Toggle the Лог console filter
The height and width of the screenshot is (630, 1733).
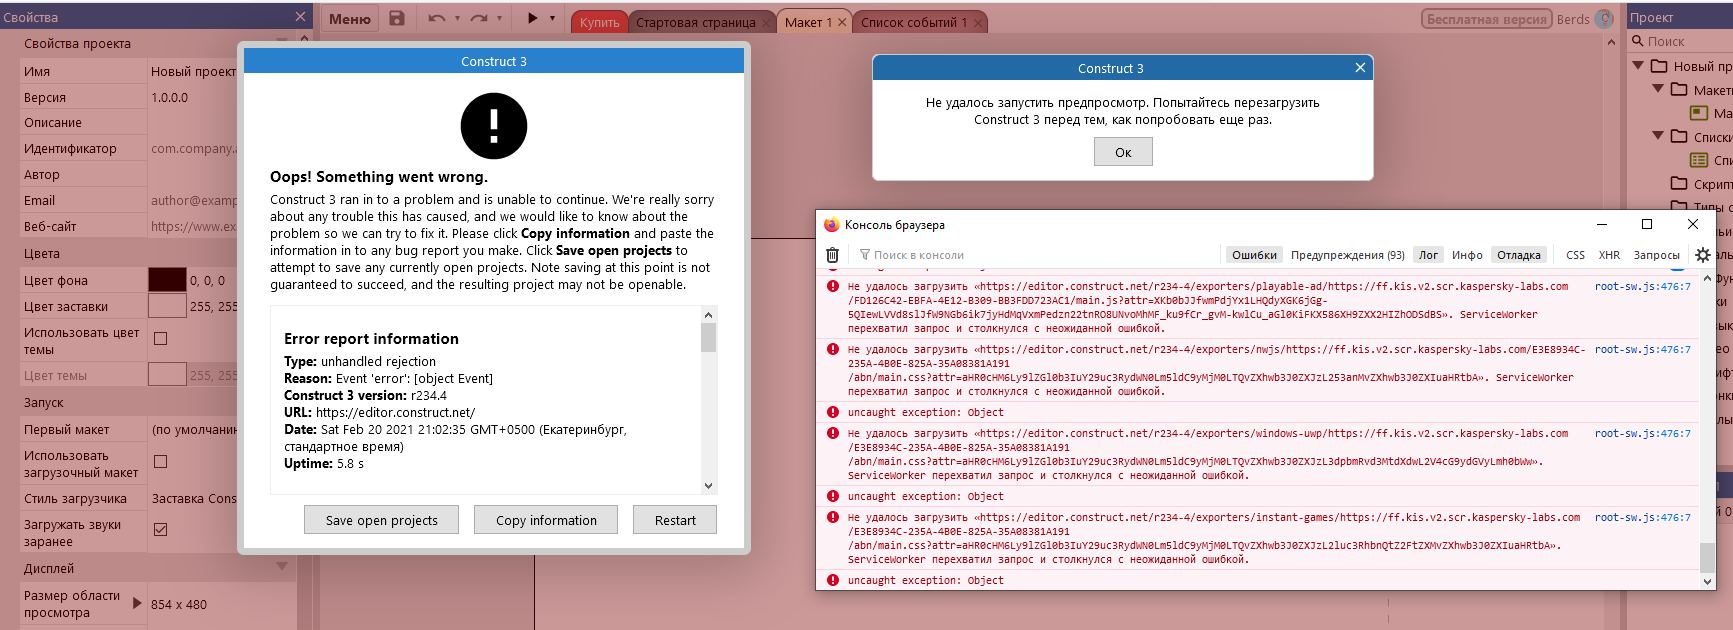coord(1428,255)
